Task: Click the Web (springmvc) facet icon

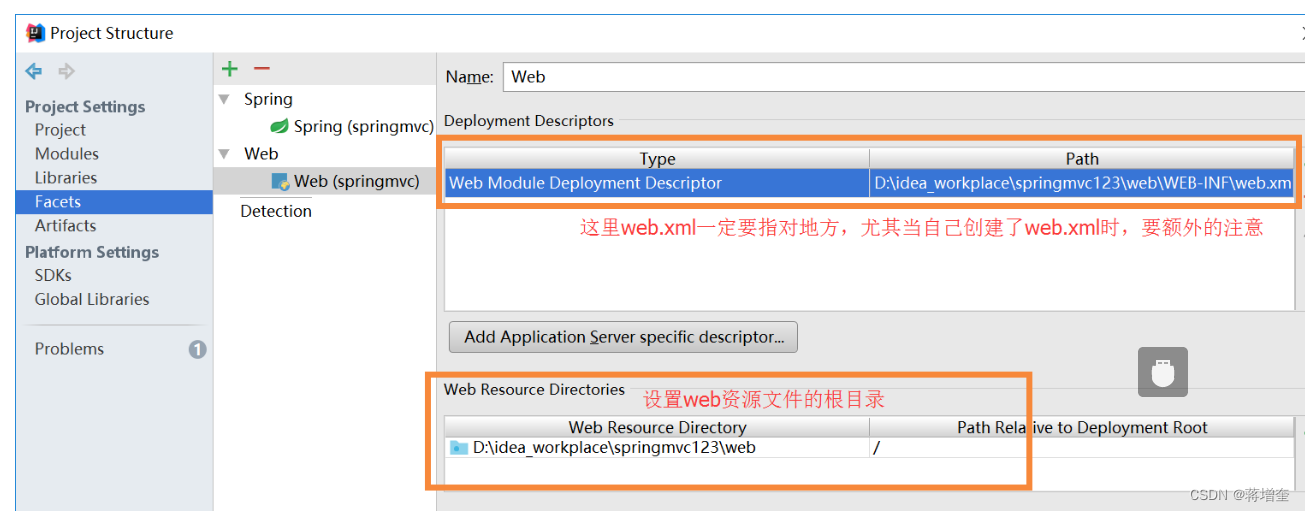Action: point(280,181)
